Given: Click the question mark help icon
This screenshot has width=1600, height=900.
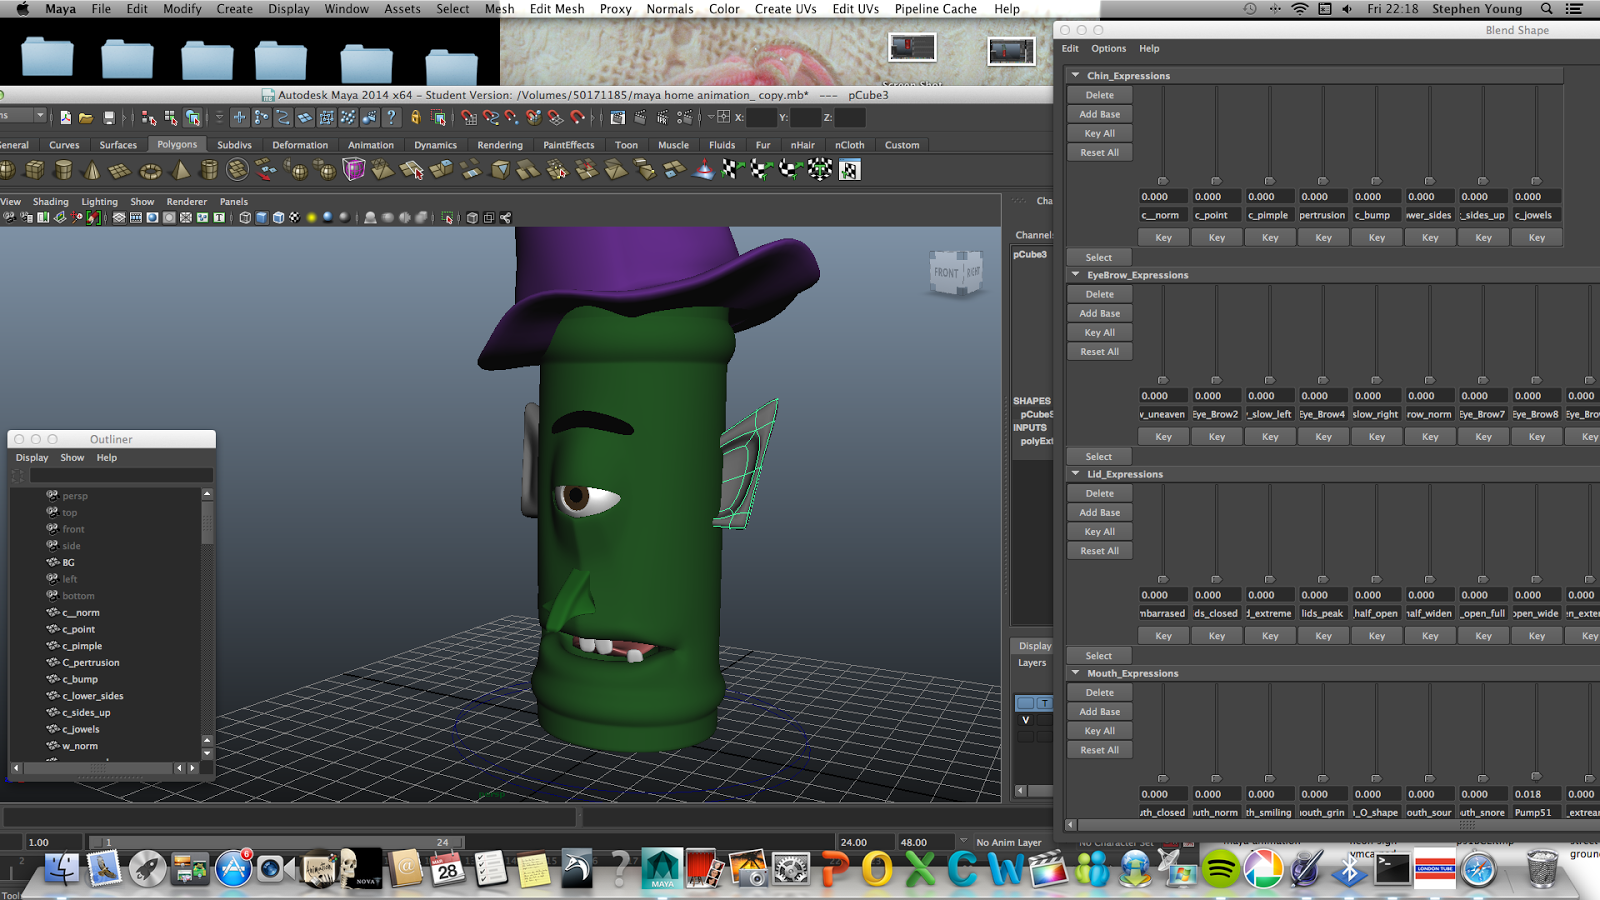Looking at the screenshot, I should (391, 118).
